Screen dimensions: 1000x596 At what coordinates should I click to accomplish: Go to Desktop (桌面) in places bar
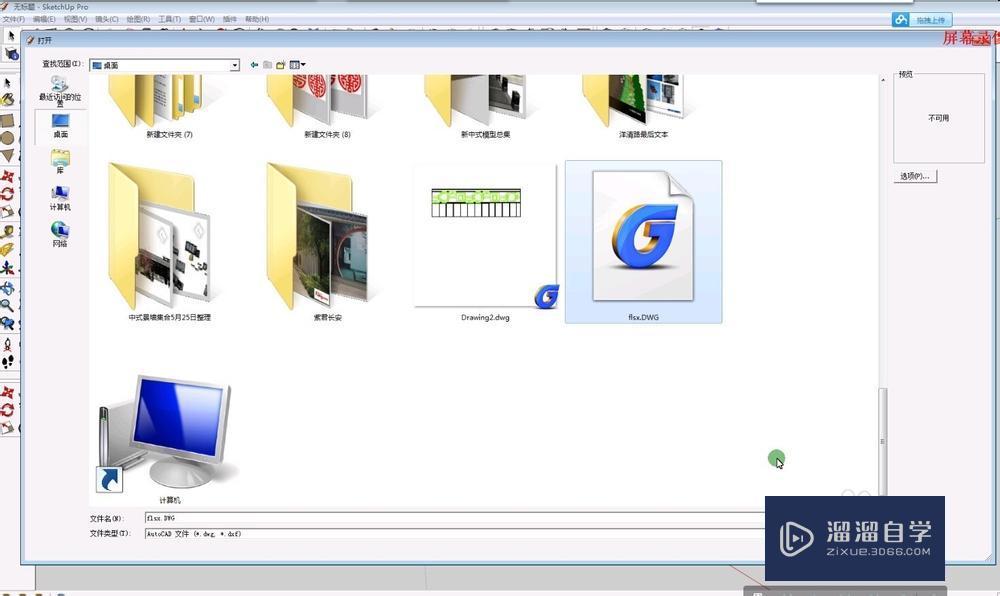(61, 126)
